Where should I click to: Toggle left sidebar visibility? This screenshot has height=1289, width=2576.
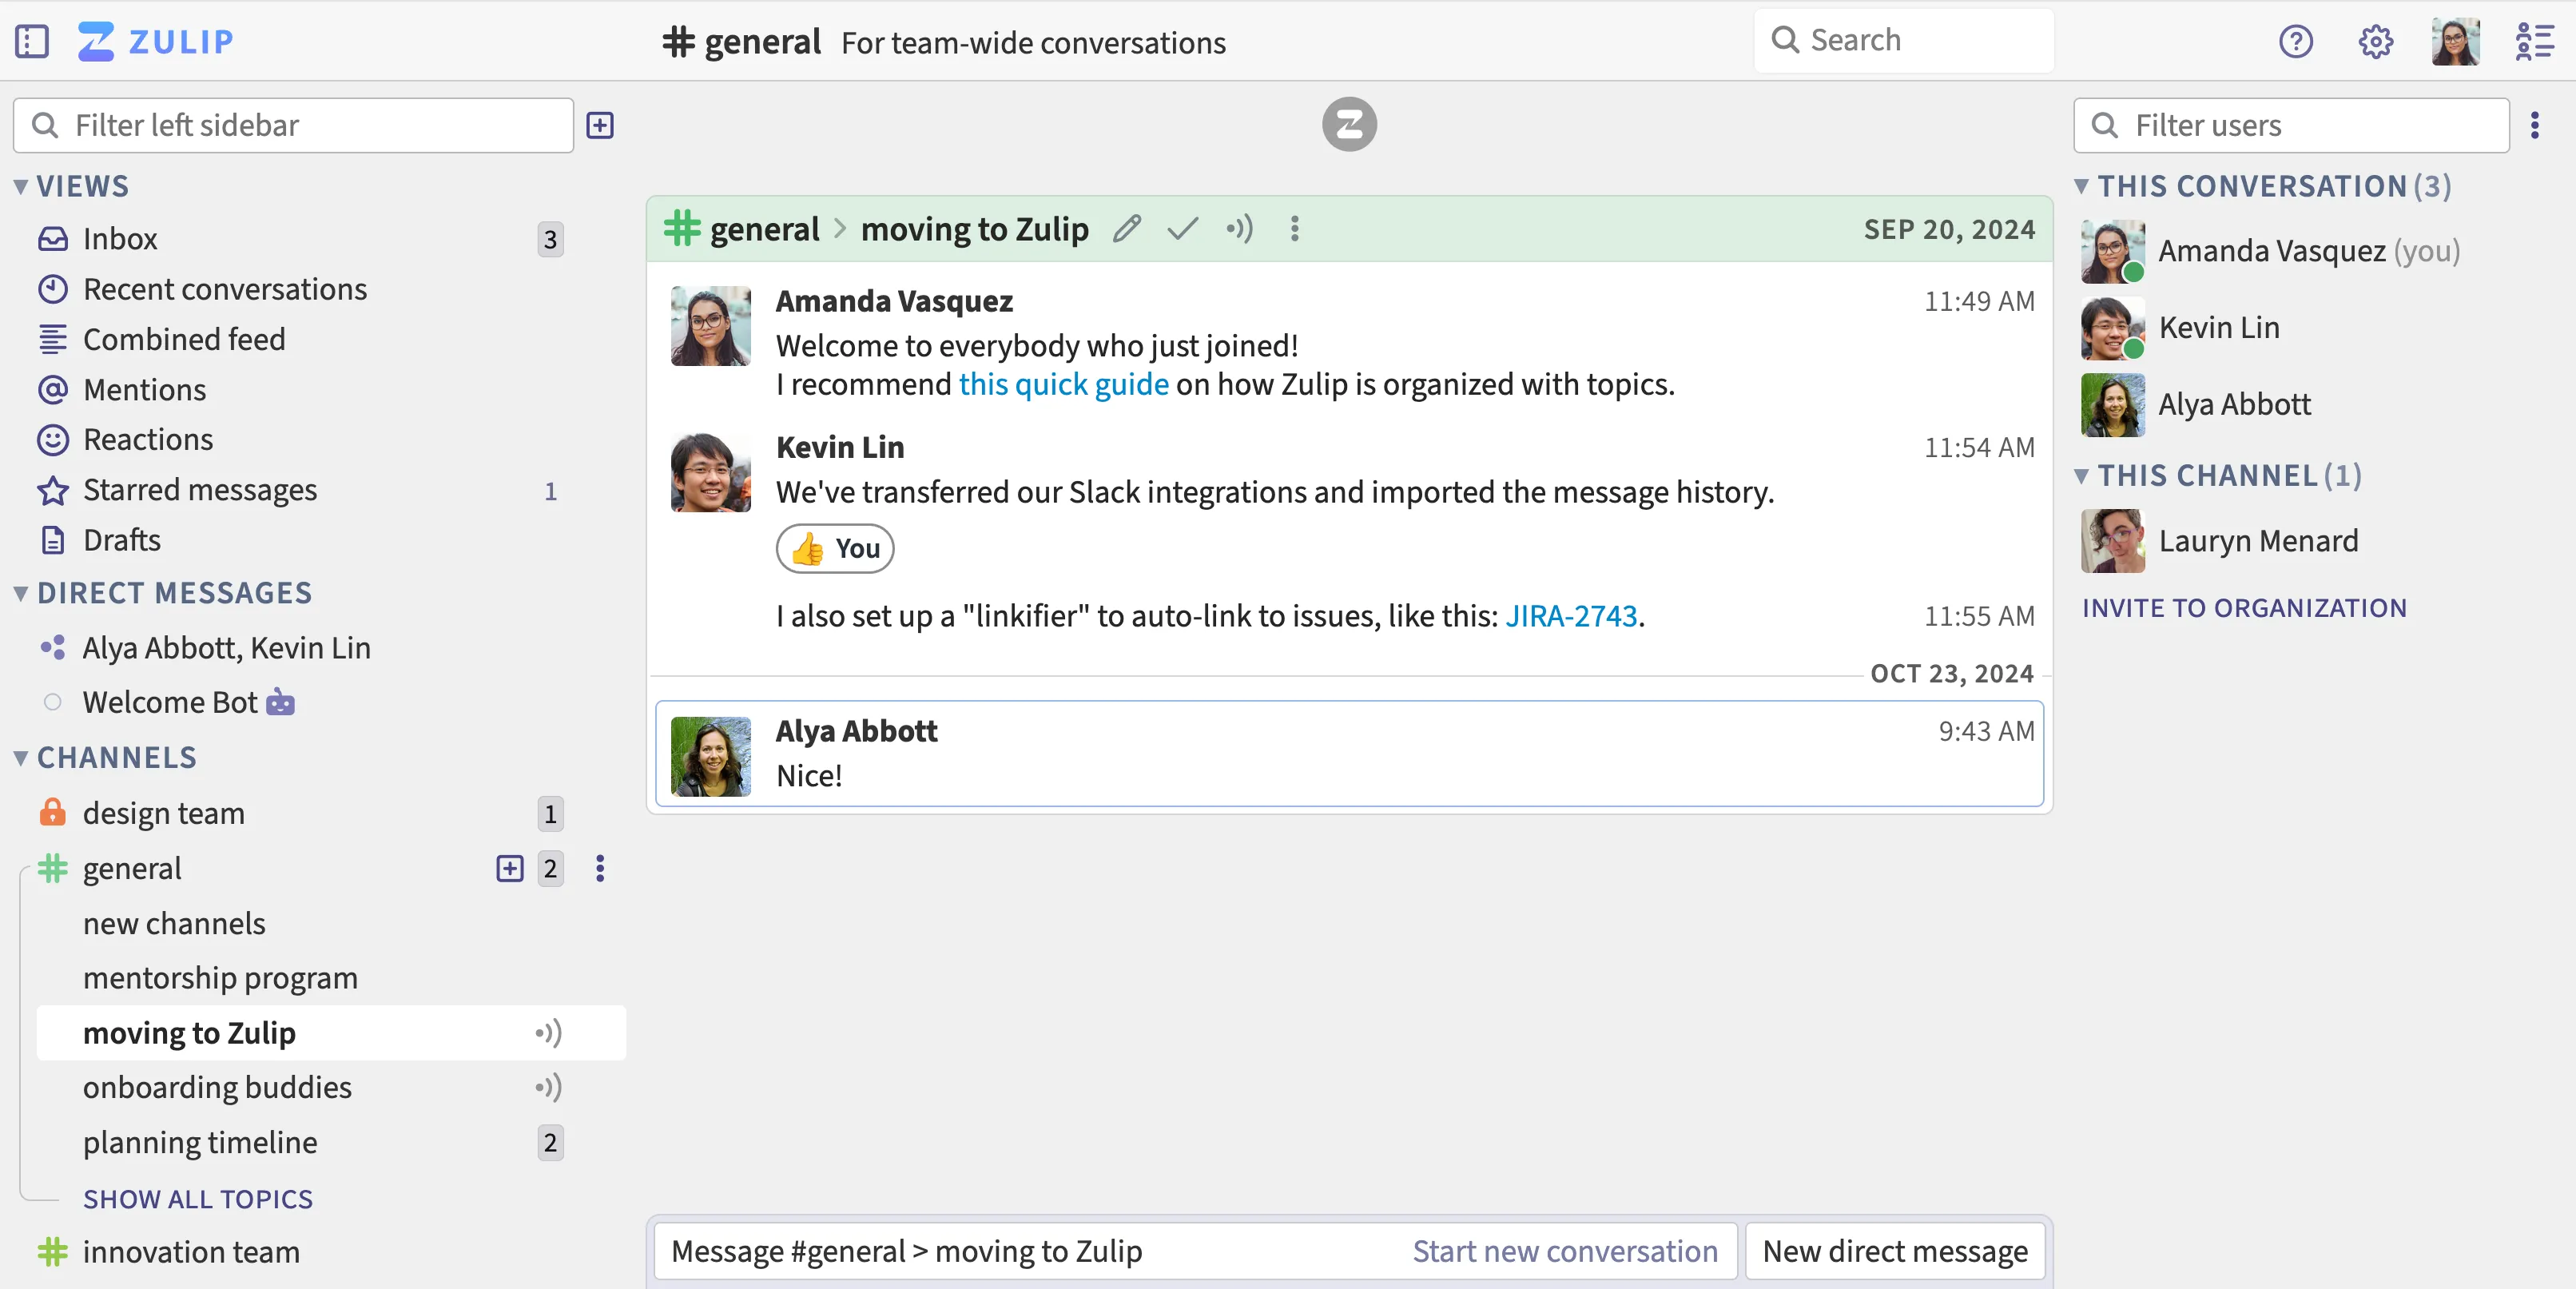point(32,41)
